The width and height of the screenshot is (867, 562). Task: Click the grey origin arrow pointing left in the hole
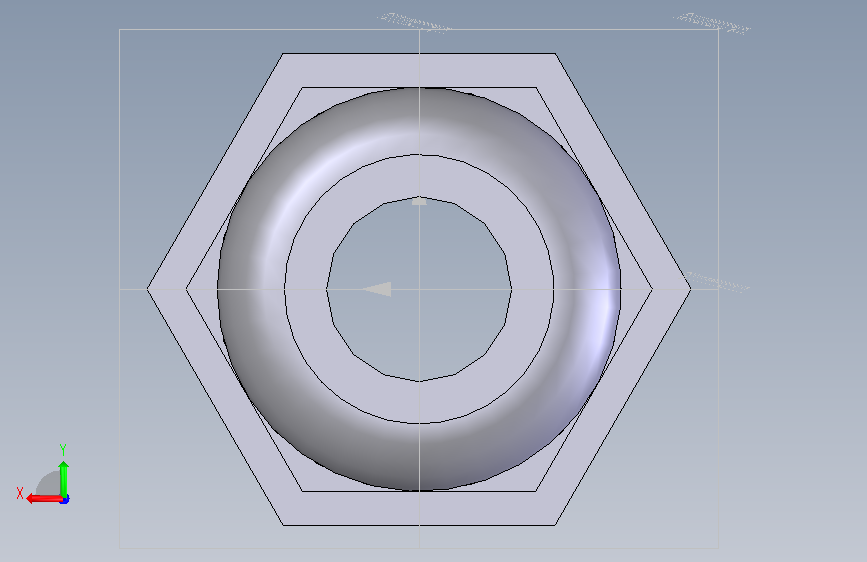coord(377,289)
